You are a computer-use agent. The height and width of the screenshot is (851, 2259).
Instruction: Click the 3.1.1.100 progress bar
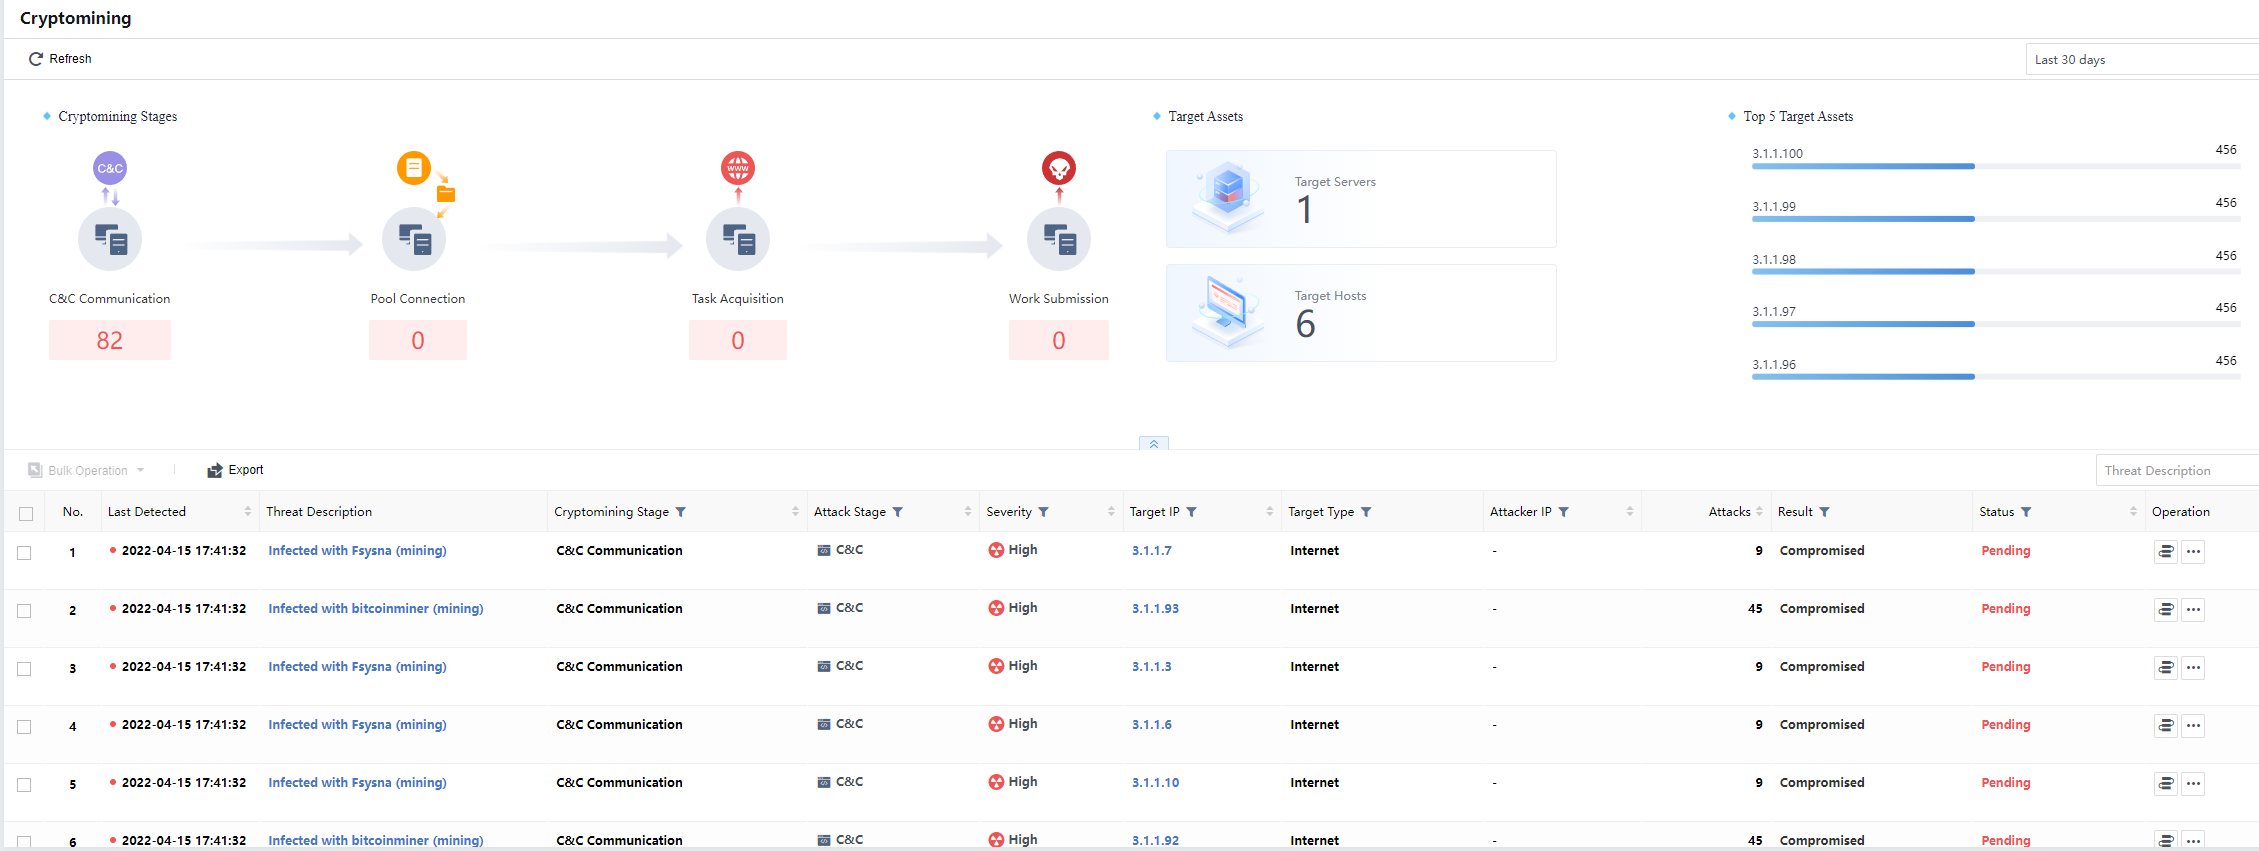coord(1862,166)
